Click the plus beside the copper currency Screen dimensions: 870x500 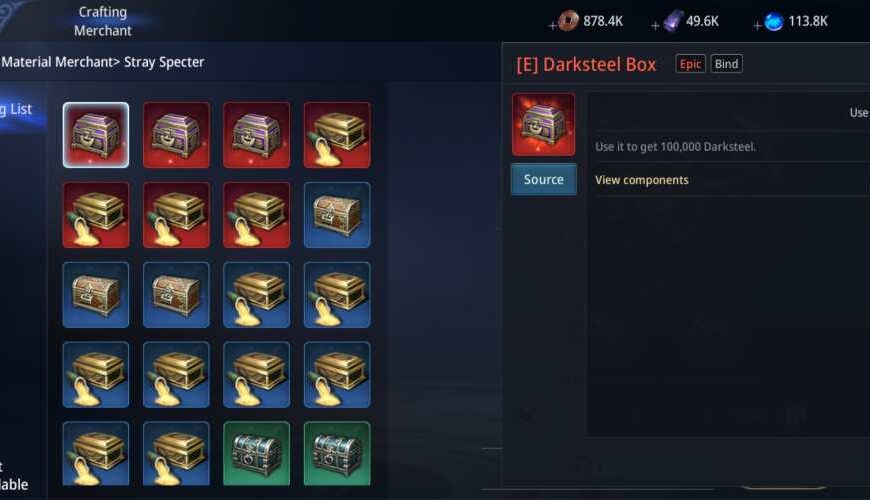coord(552,26)
